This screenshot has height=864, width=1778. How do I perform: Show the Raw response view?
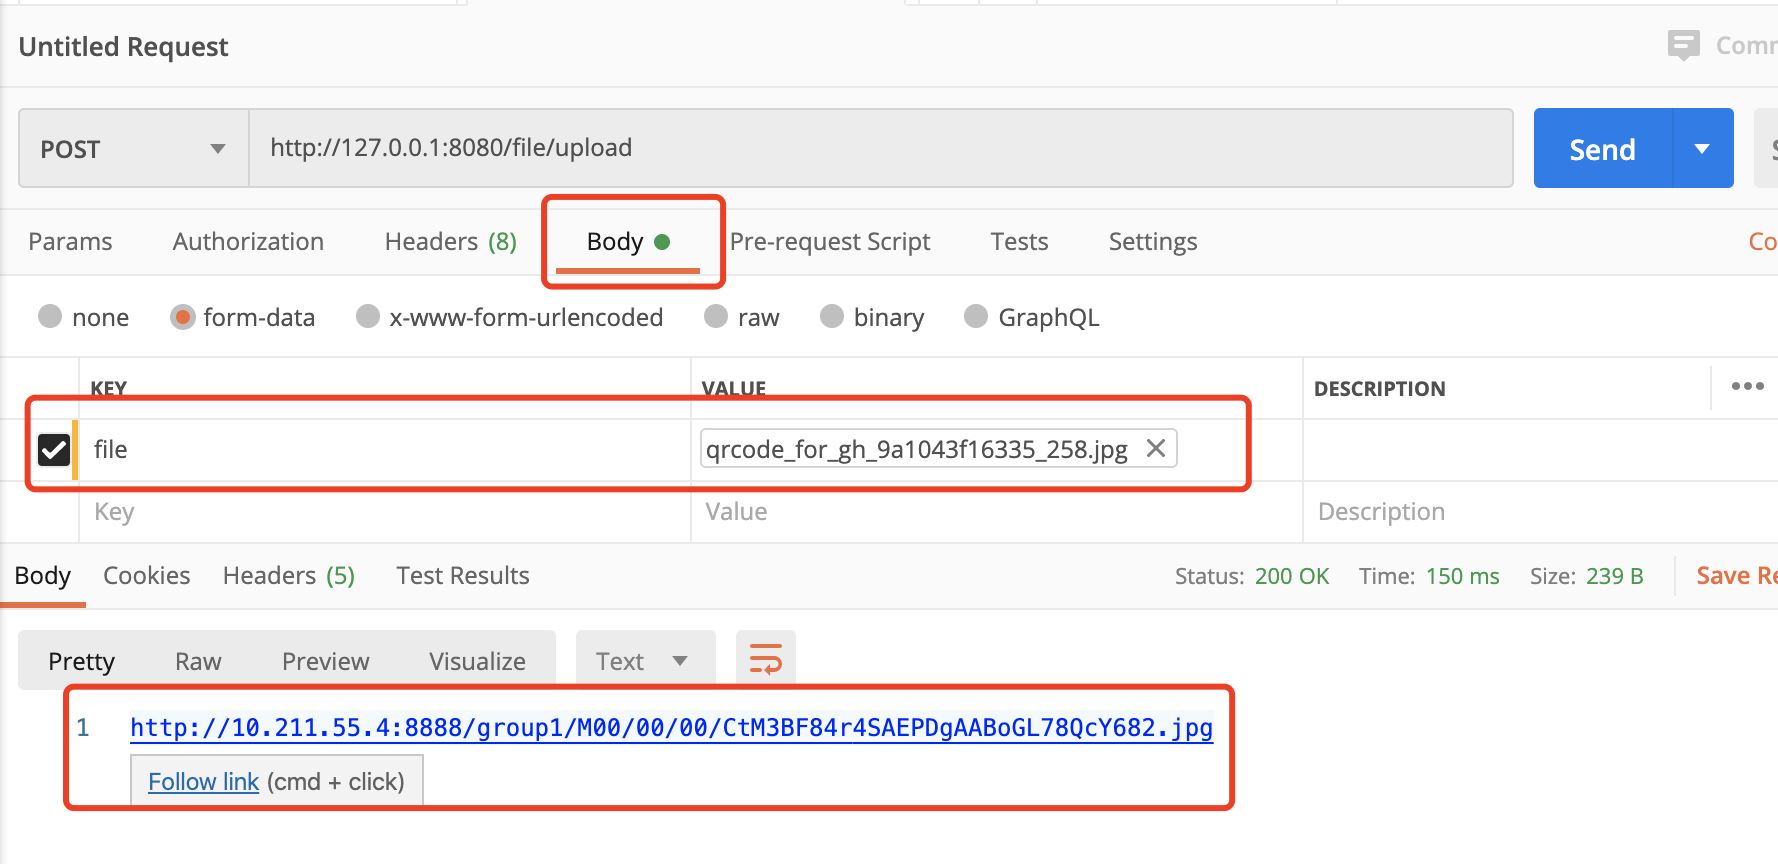[198, 661]
